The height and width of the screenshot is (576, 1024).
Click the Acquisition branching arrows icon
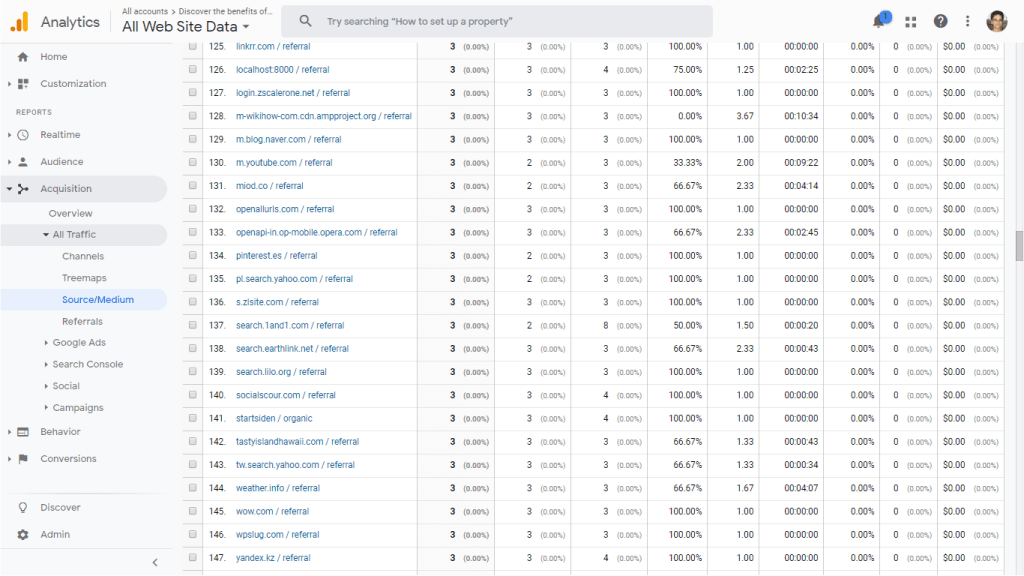point(23,189)
